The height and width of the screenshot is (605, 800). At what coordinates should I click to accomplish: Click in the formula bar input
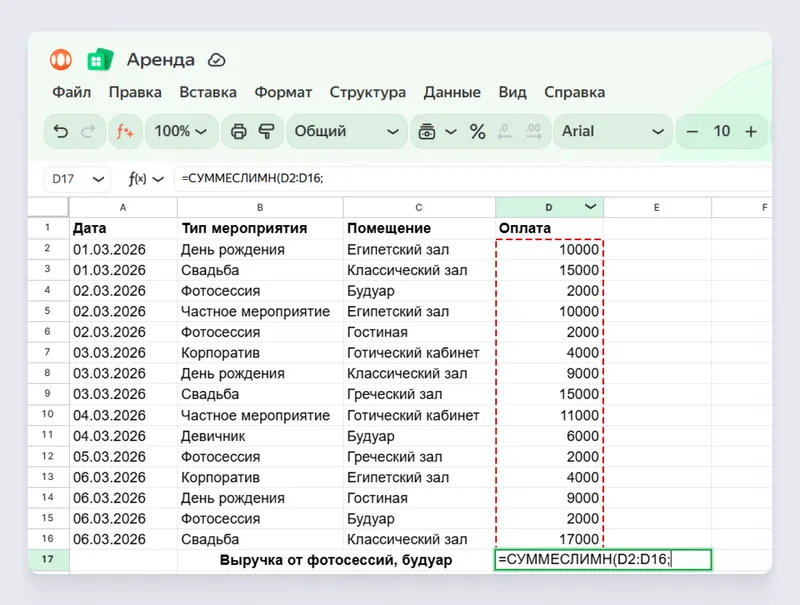pos(472,179)
